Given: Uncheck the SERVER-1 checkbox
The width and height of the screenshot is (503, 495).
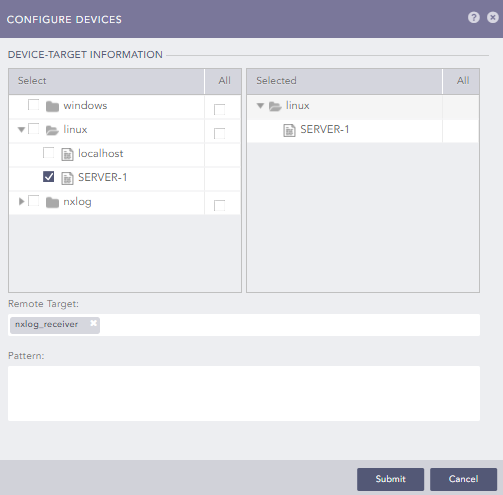Looking at the screenshot, I should tap(49, 177).
